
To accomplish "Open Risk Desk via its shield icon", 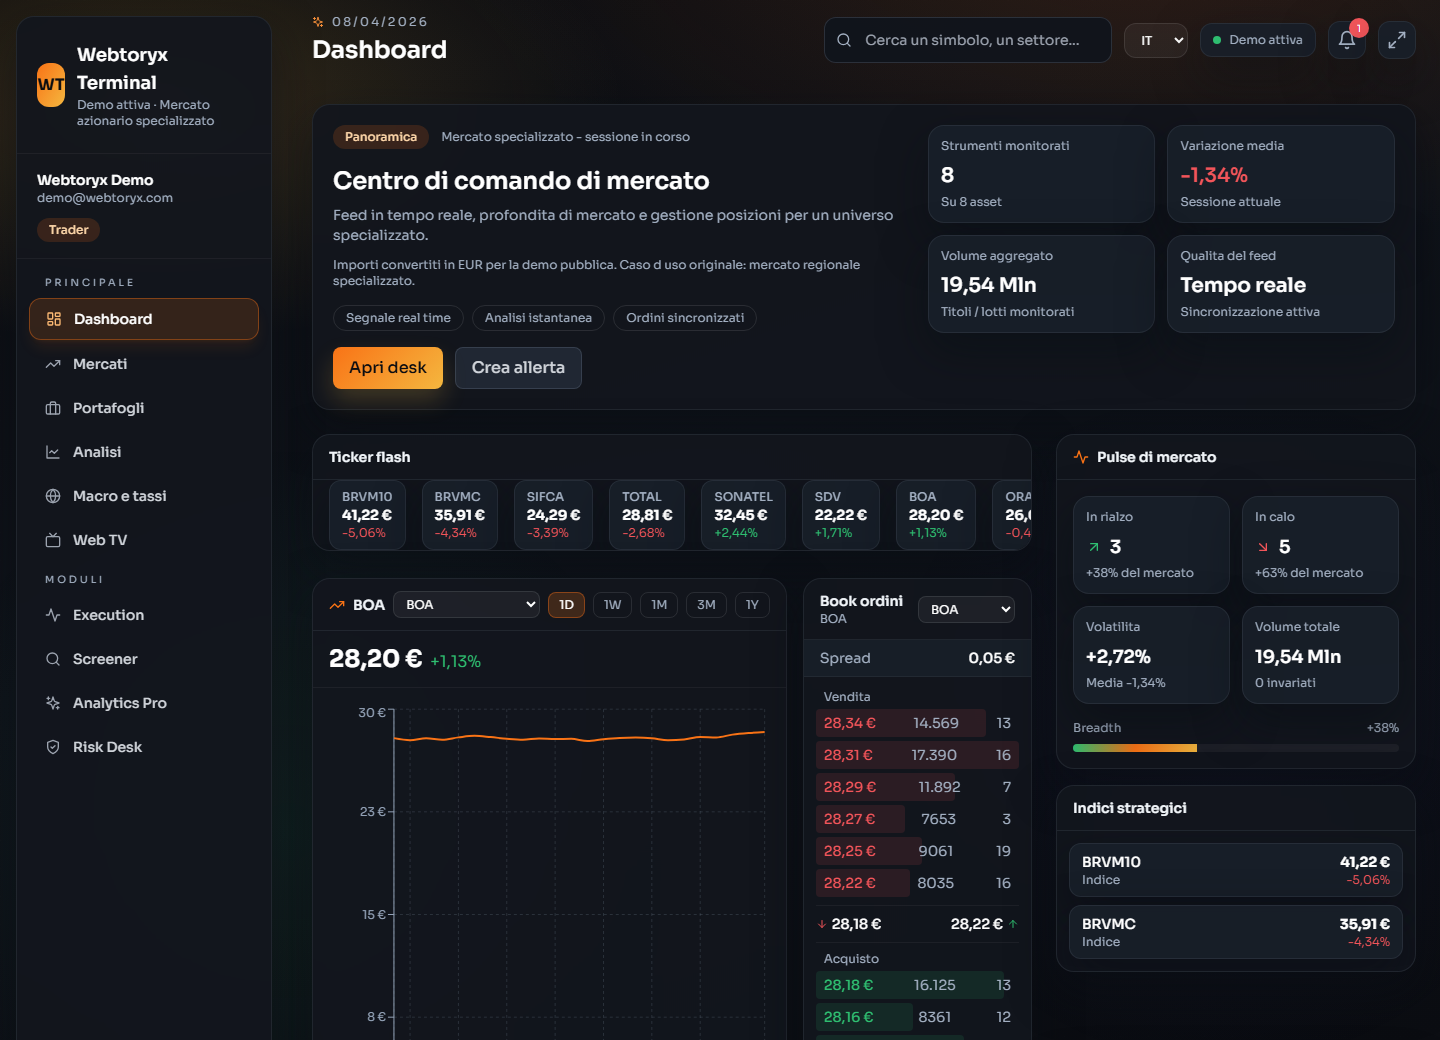I will (53, 747).
